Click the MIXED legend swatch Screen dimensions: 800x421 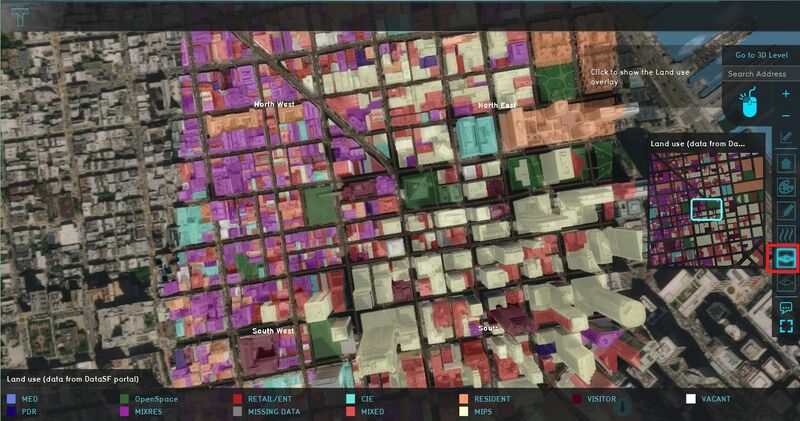pyautogui.click(x=351, y=411)
